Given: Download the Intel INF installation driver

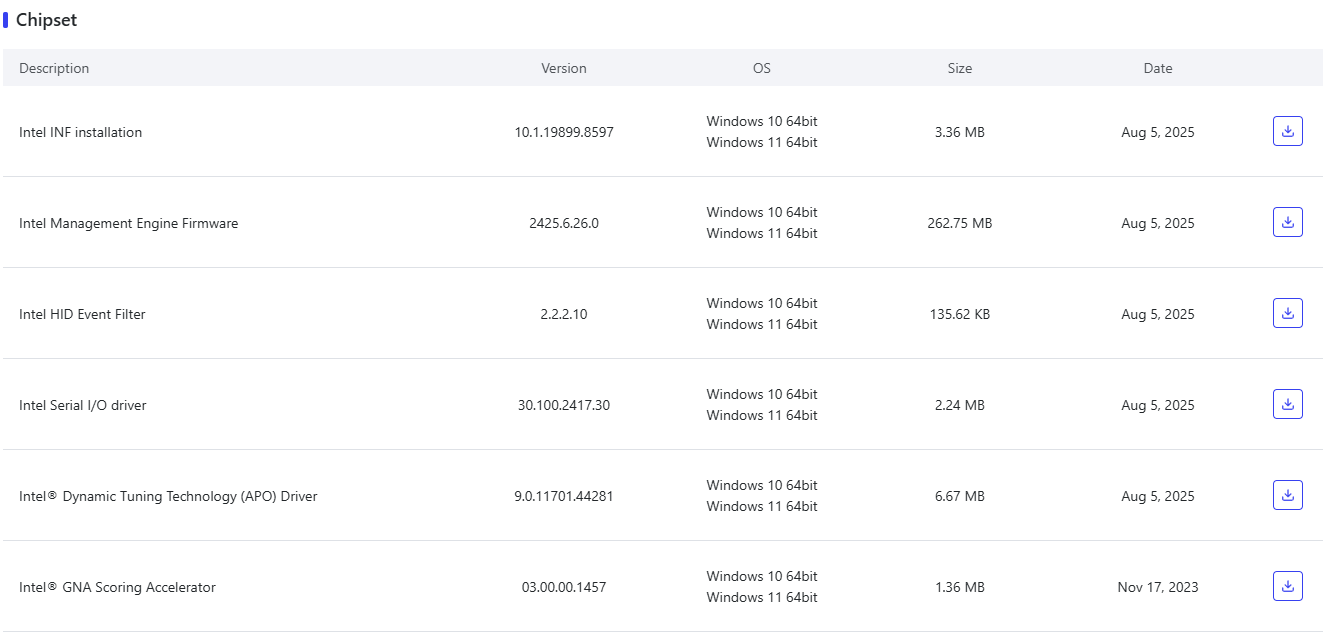Looking at the screenshot, I should point(1288,131).
